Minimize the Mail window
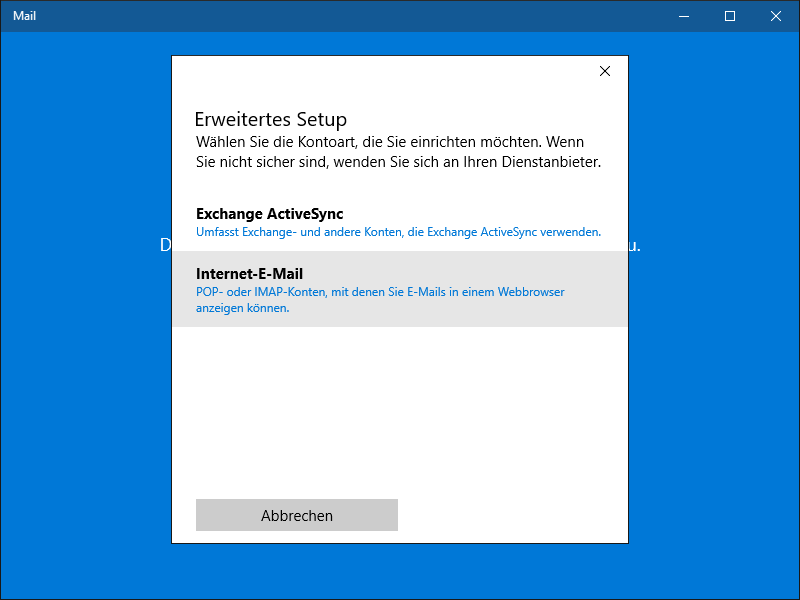This screenshot has height=600, width=800. (x=684, y=16)
